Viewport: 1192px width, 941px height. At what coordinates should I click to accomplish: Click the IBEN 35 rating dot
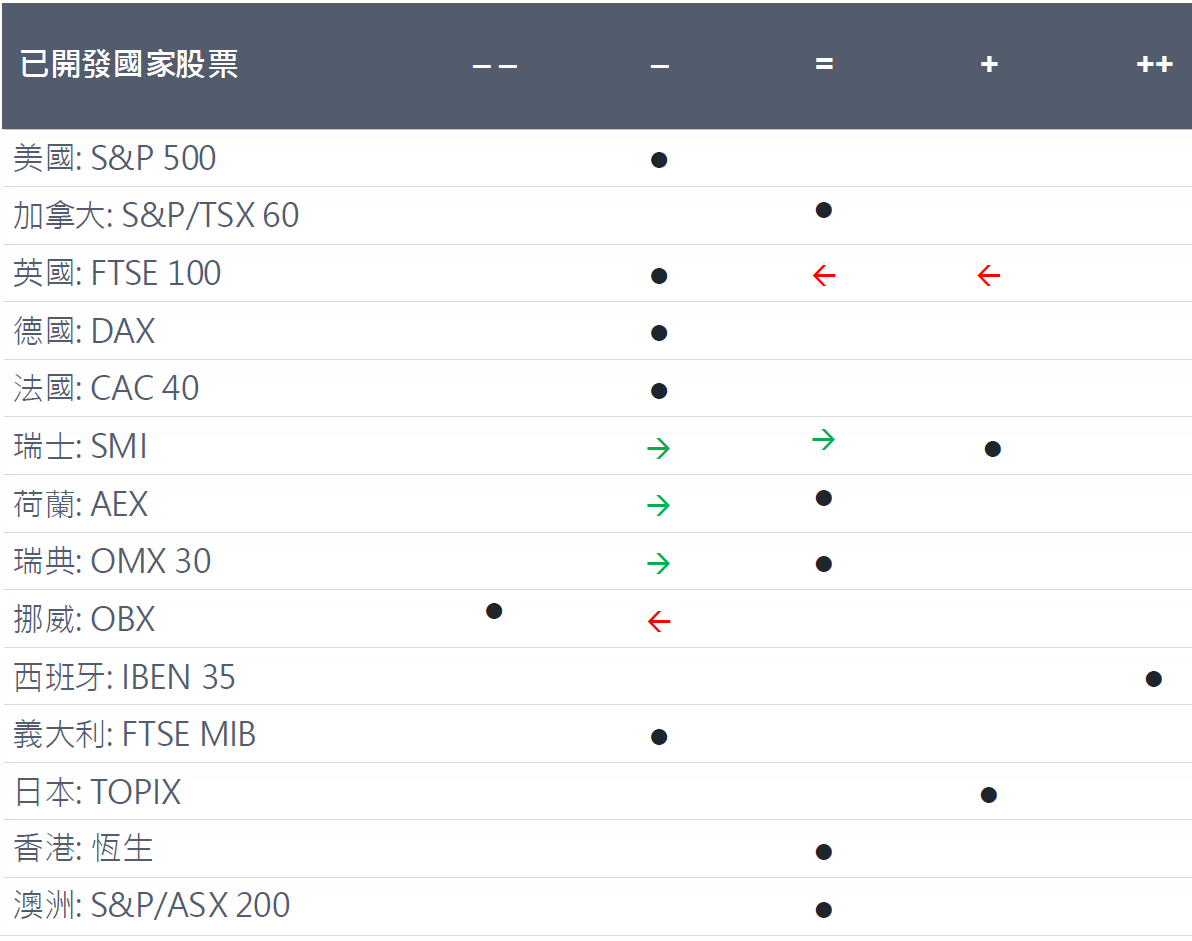pos(1153,679)
